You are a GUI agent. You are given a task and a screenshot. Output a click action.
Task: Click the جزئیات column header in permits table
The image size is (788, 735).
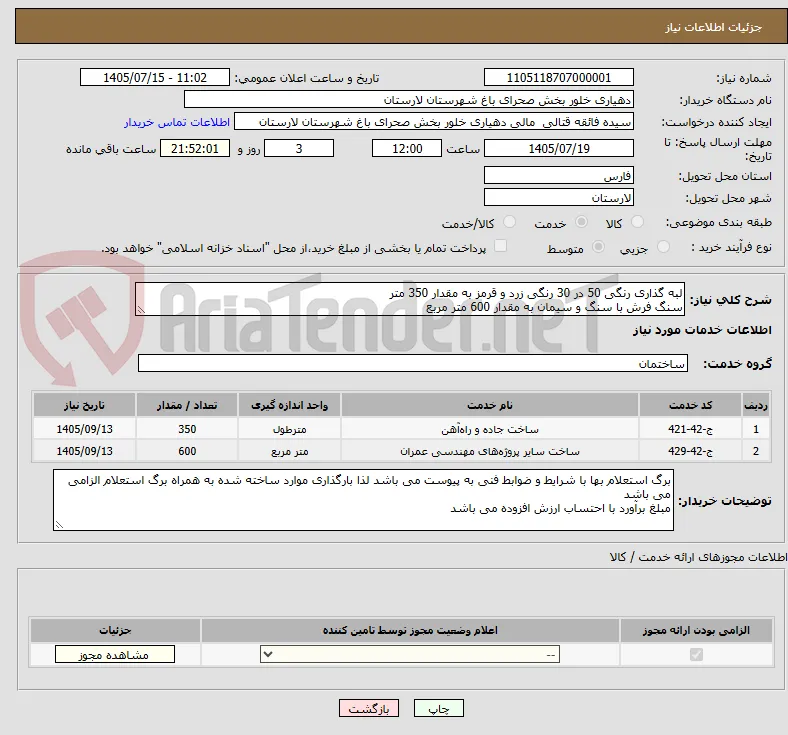click(115, 630)
